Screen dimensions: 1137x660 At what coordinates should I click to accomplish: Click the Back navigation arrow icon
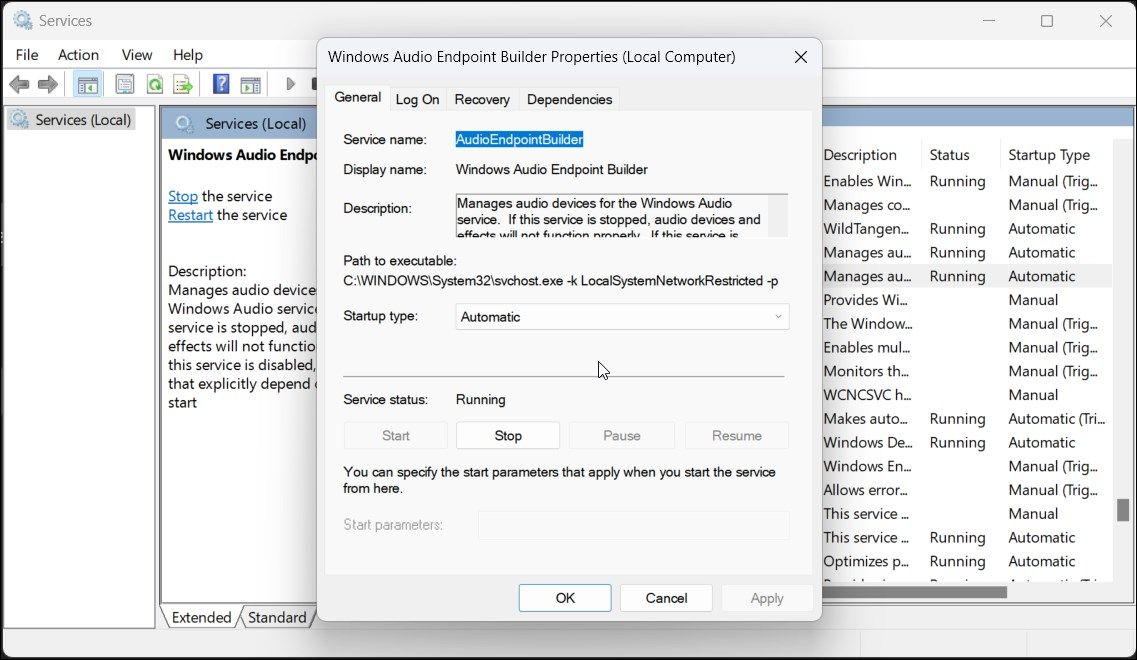[x=19, y=84]
